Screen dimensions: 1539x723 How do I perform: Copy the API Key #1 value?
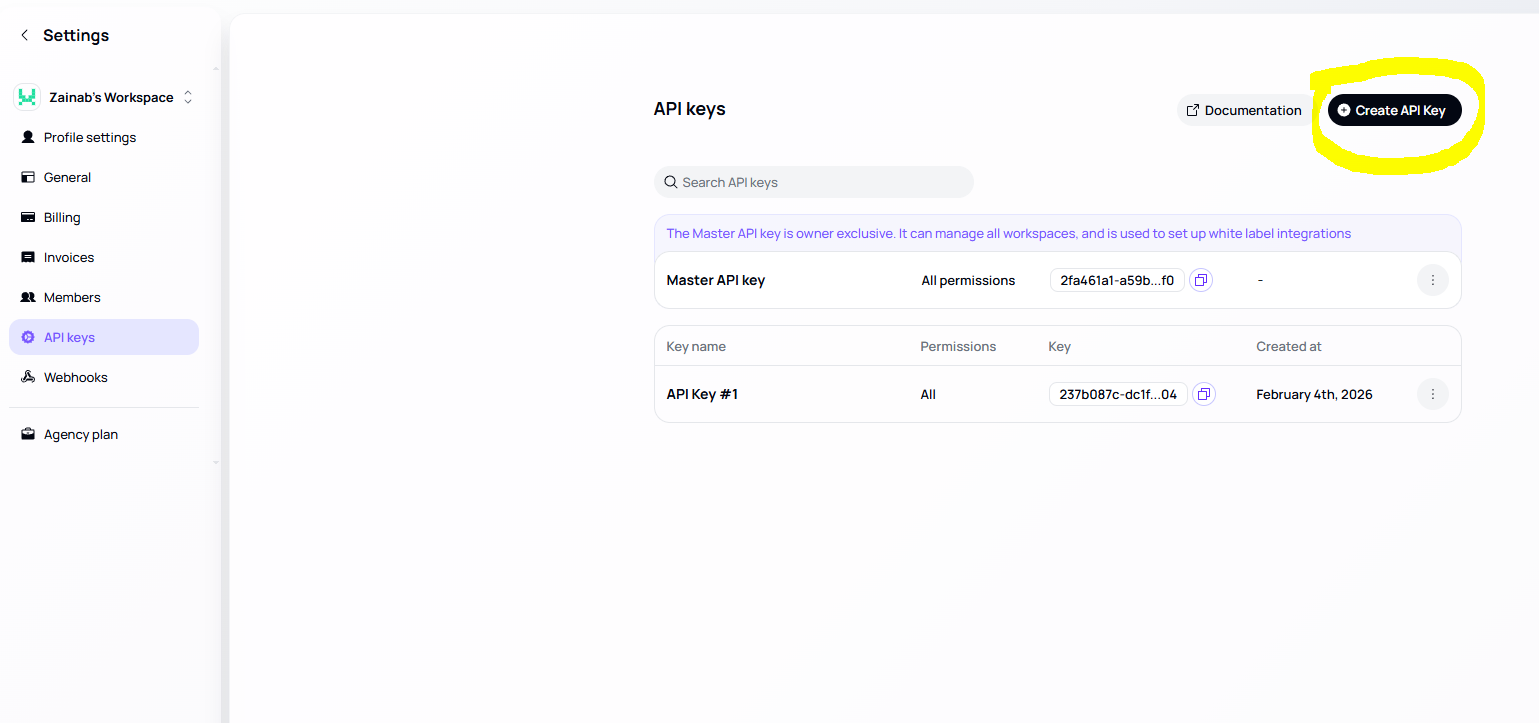click(x=1204, y=394)
